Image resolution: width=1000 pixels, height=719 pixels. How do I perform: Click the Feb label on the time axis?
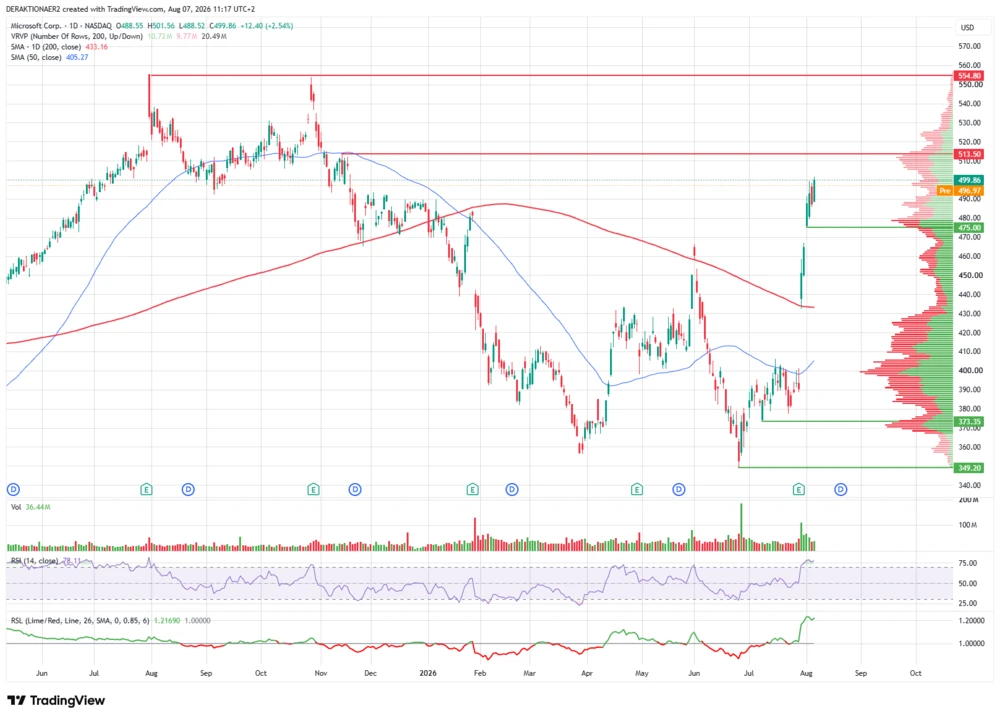480,673
